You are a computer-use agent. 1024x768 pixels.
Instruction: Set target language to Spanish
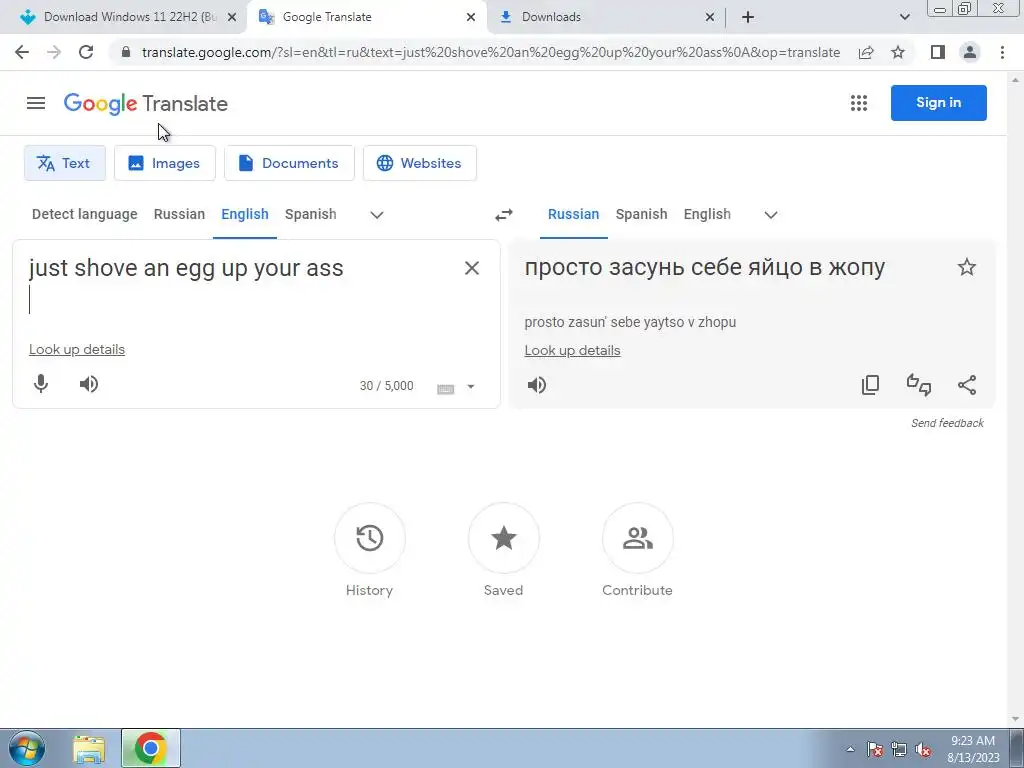click(x=641, y=214)
